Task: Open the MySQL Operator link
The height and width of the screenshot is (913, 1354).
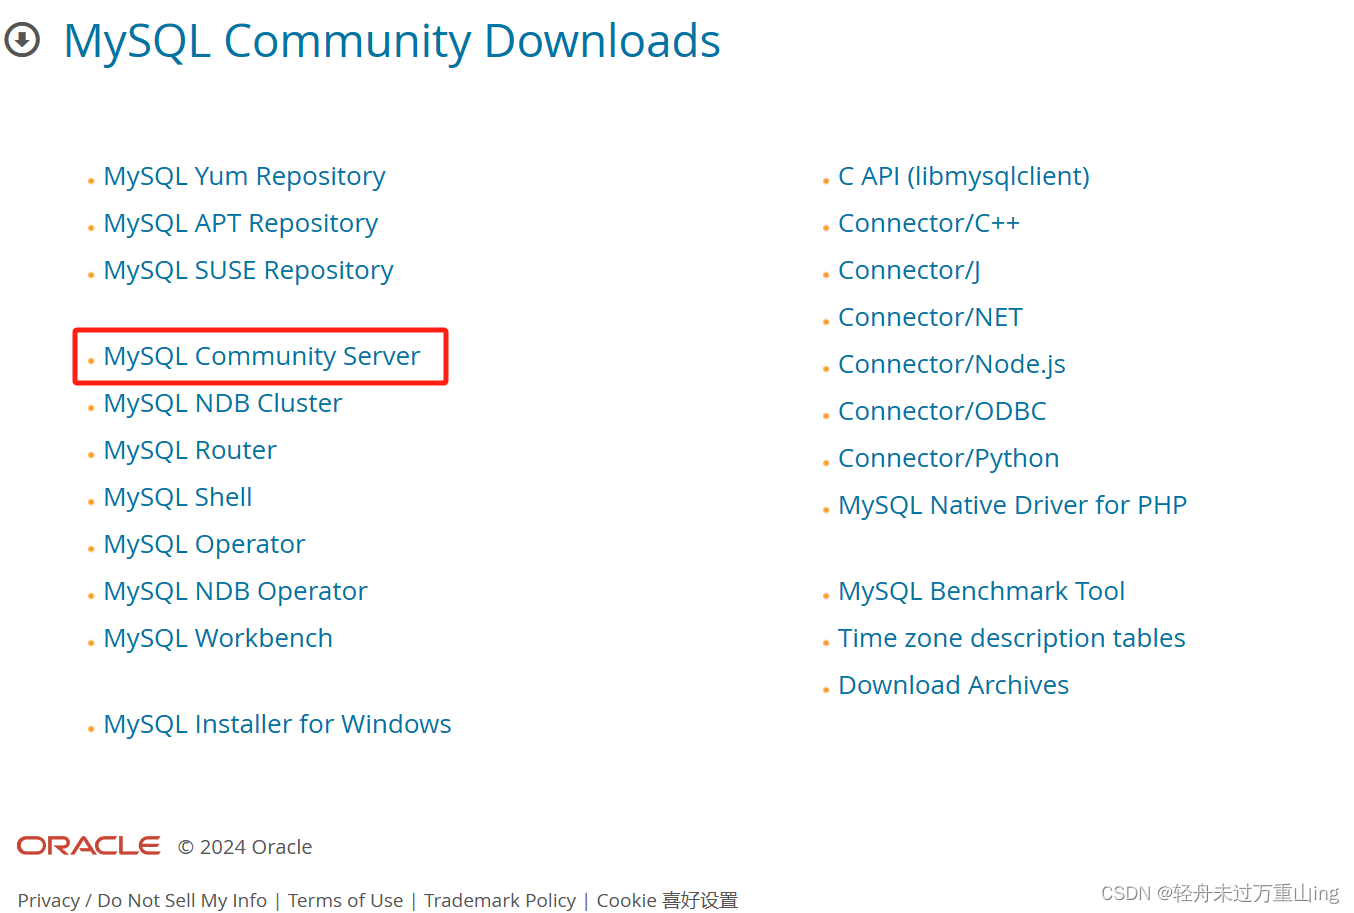Action: [204, 544]
